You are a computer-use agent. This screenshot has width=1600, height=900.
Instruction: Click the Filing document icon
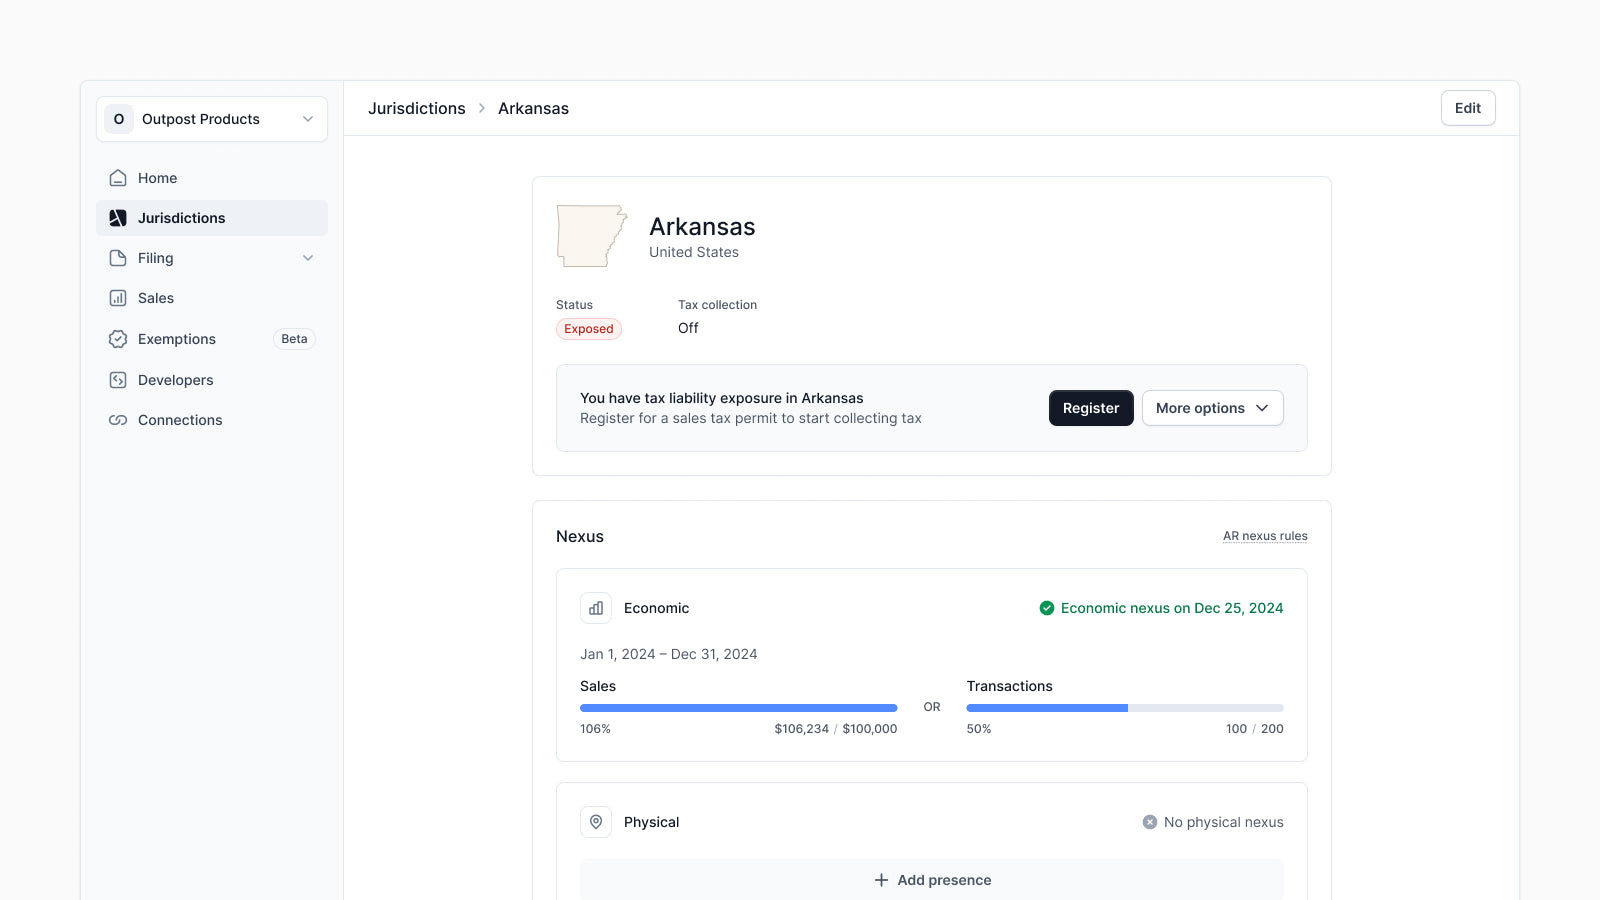pyautogui.click(x=118, y=258)
